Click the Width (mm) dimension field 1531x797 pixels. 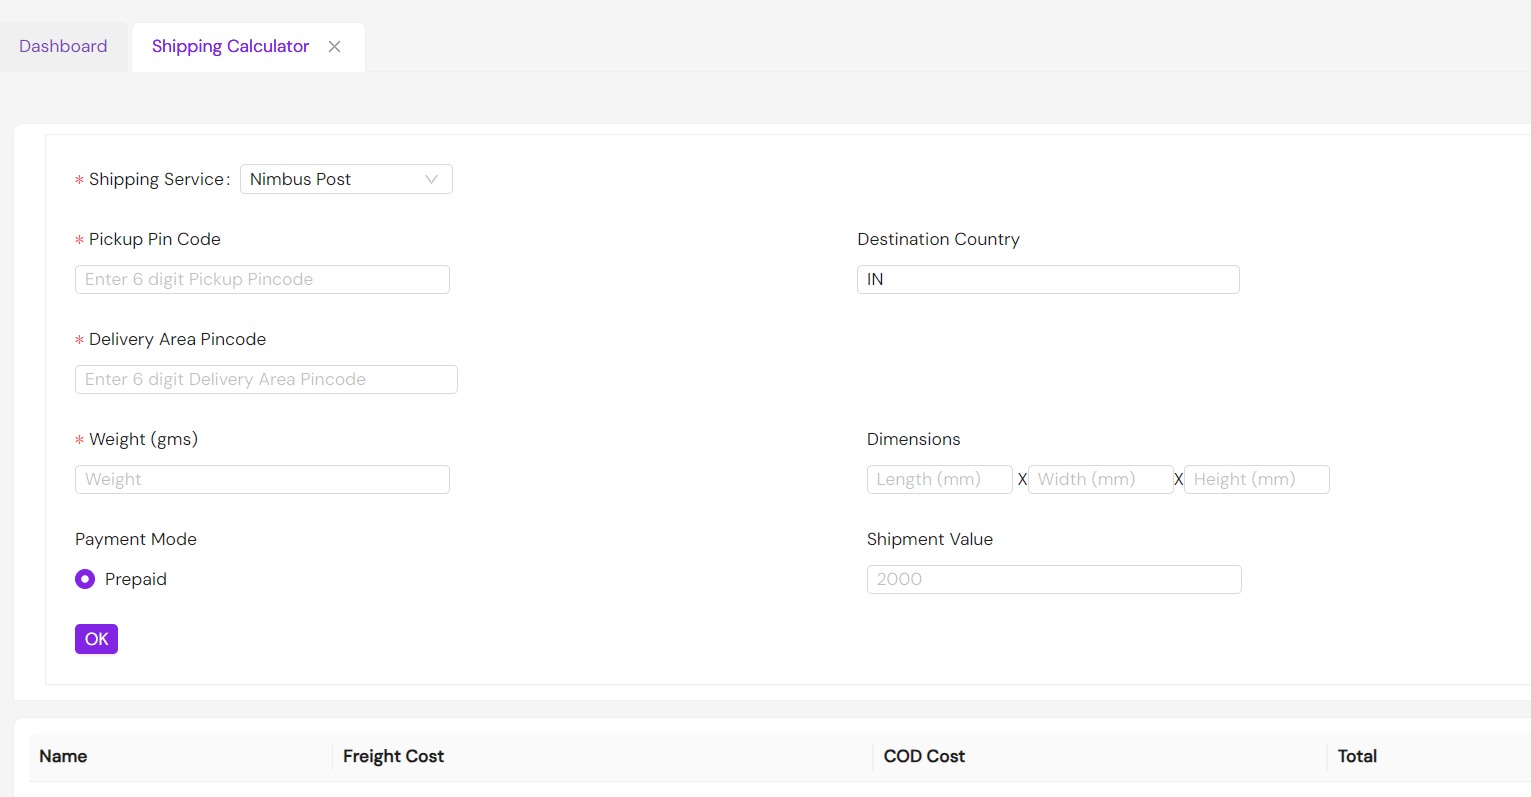pyautogui.click(x=1100, y=479)
